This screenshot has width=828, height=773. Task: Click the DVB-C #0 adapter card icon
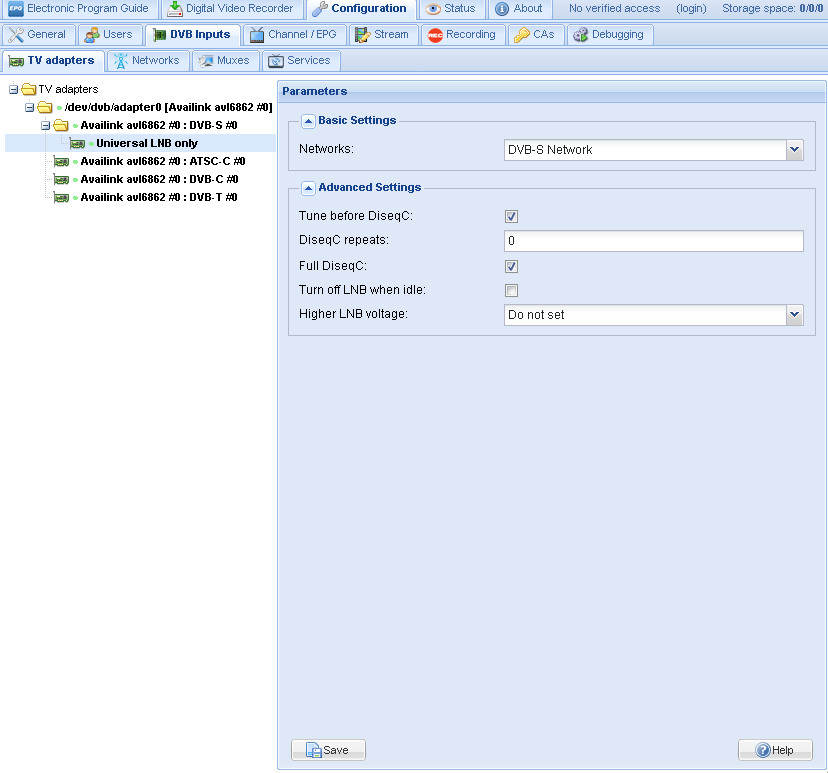[x=61, y=180]
